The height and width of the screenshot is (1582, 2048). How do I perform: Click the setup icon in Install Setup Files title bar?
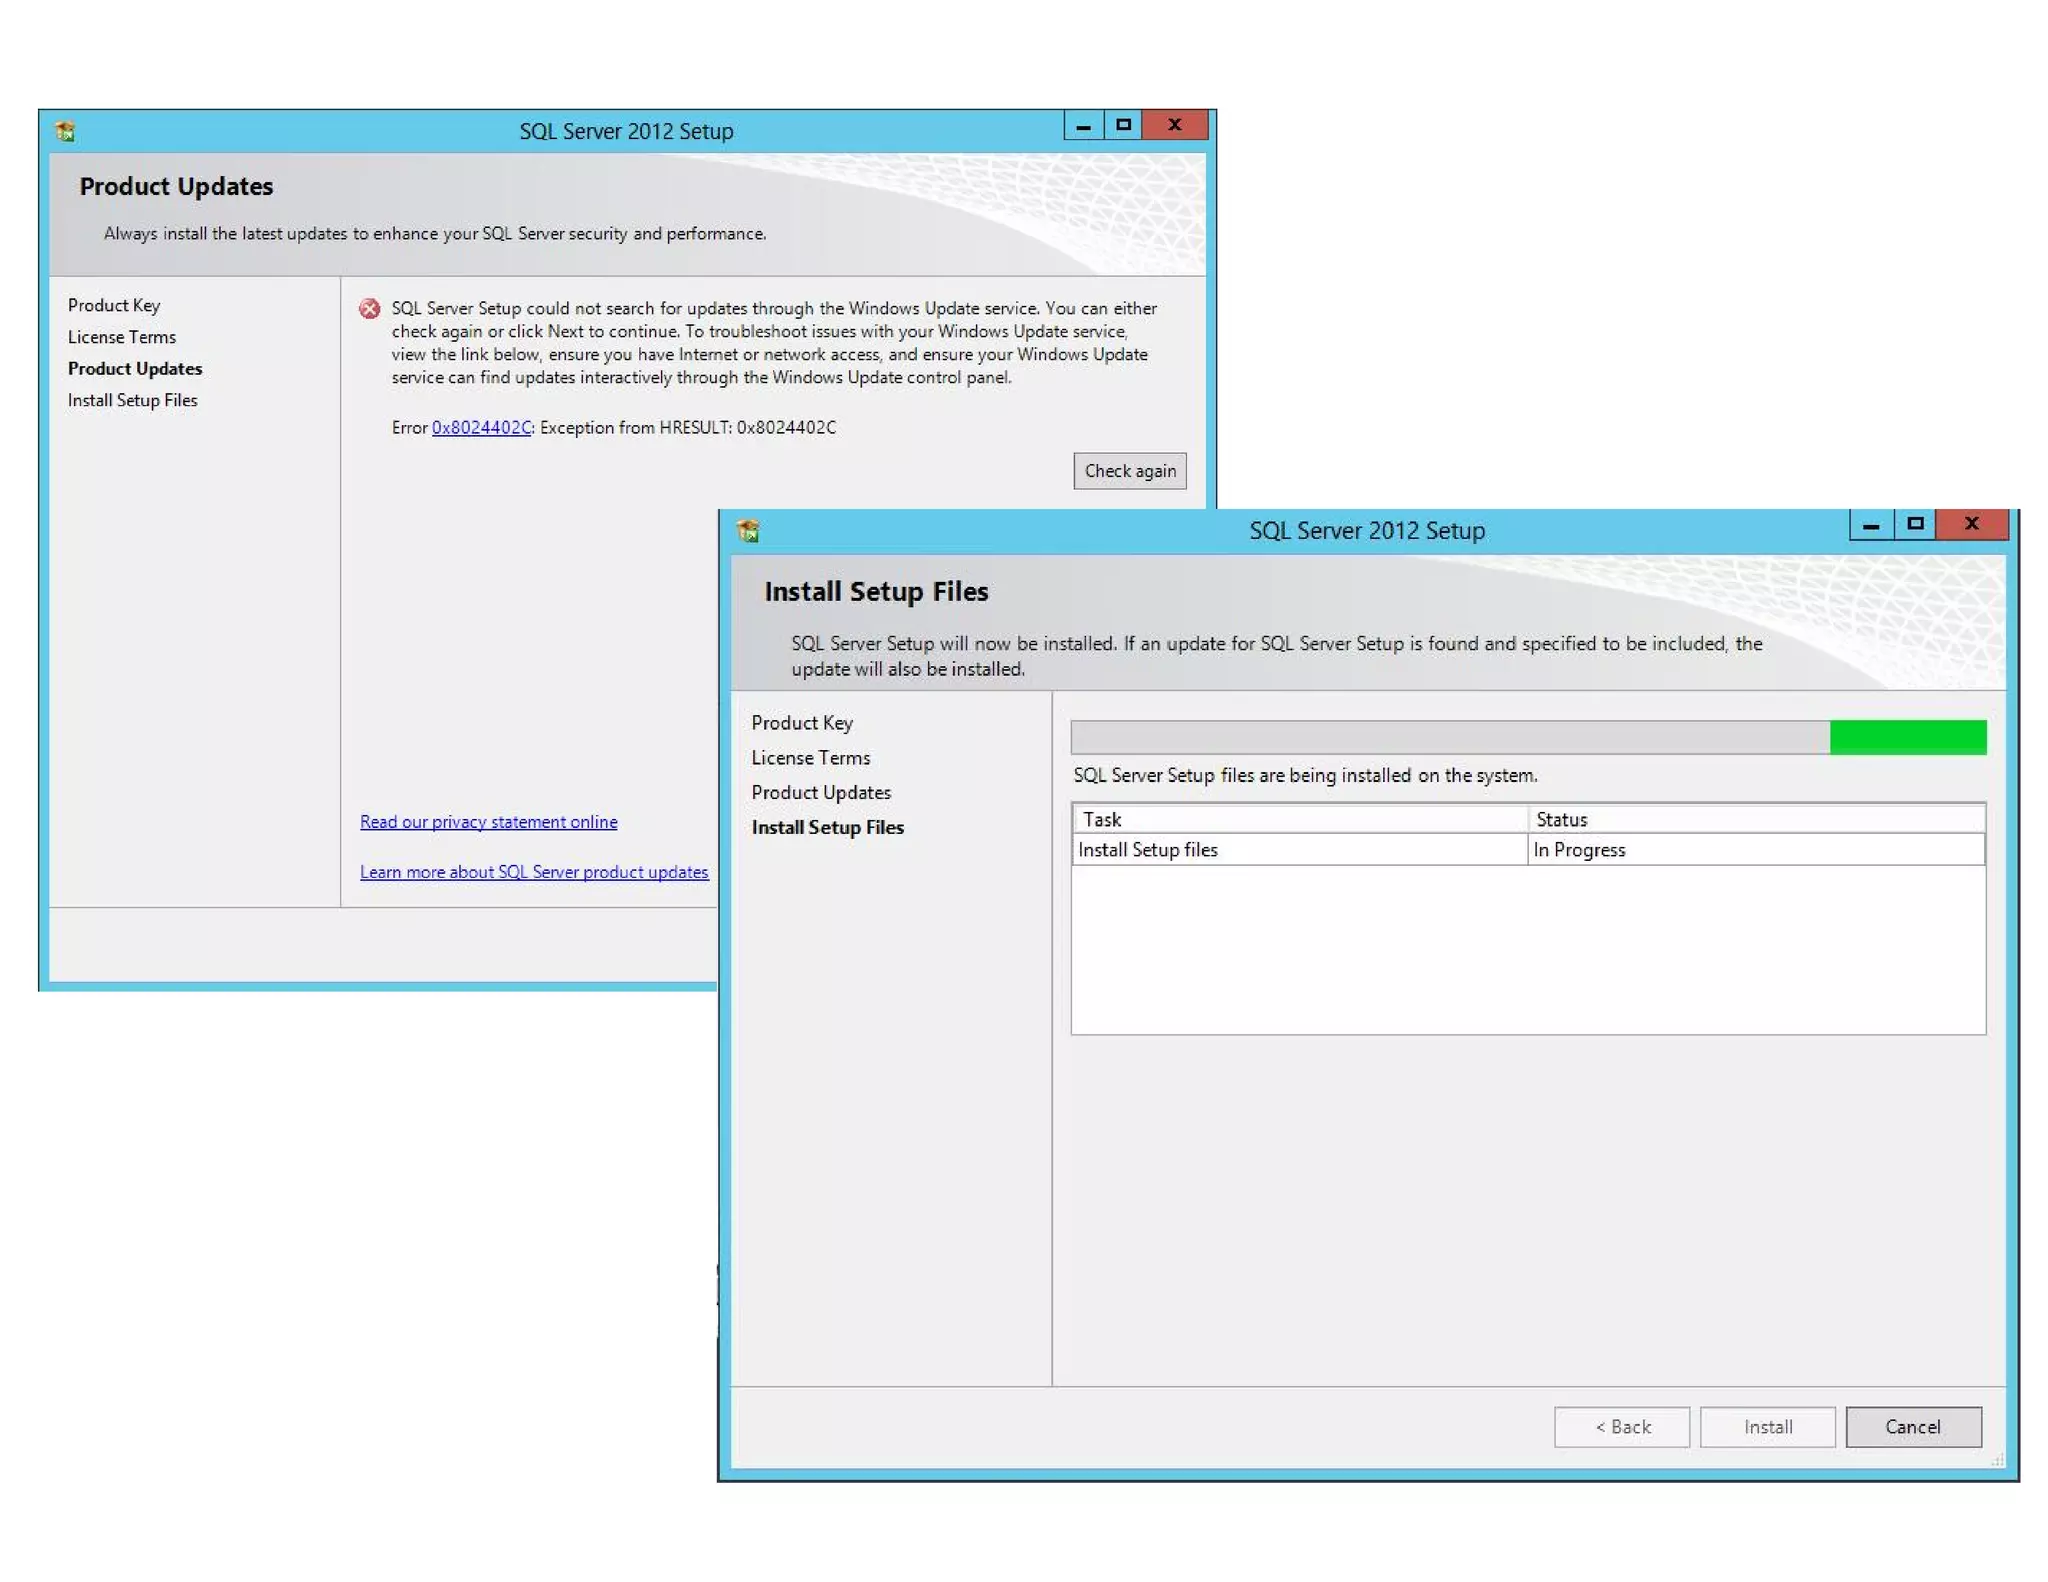tap(748, 530)
